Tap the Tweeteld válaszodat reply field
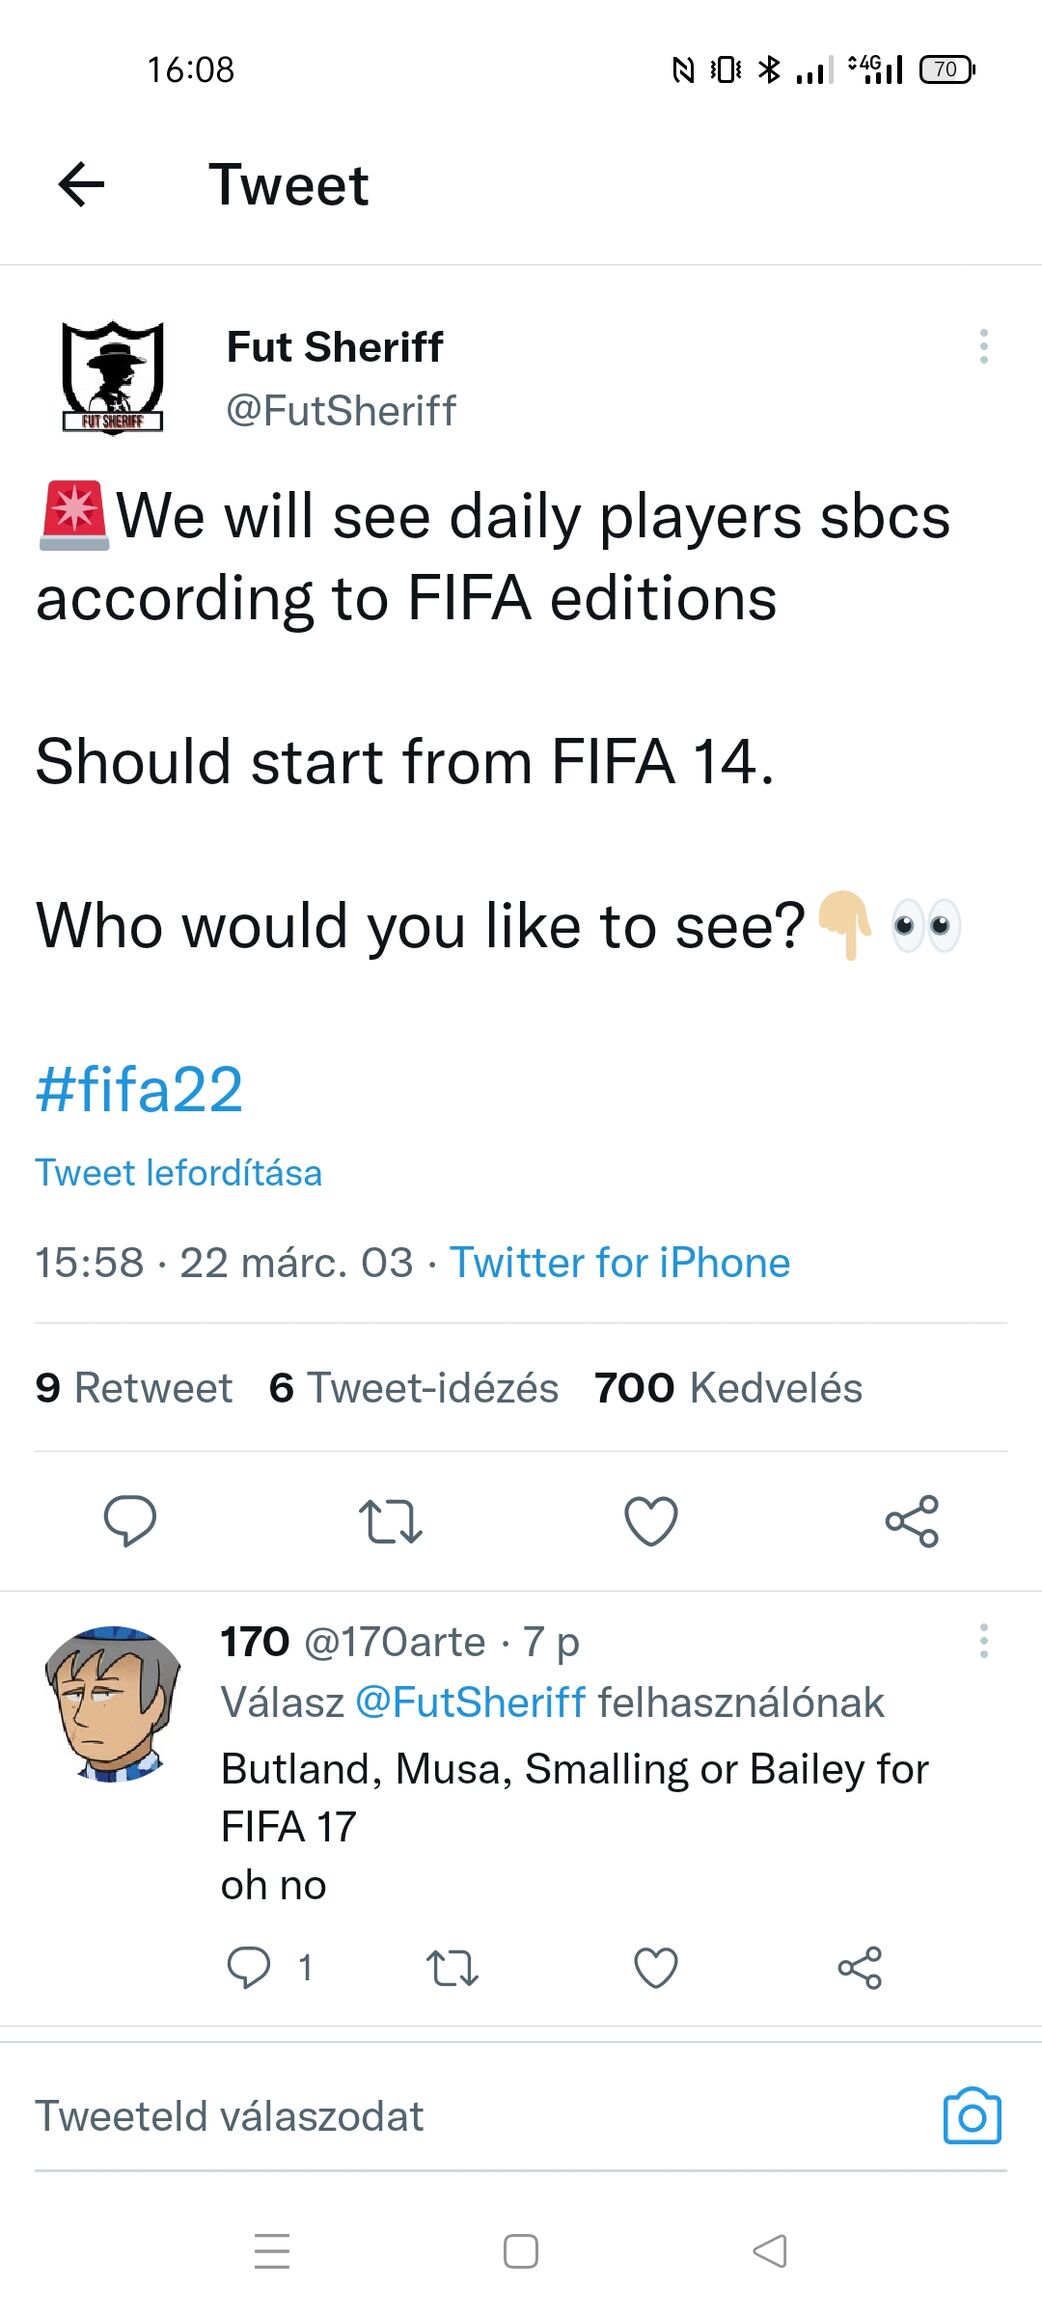1042x2315 pixels. 400,2116
